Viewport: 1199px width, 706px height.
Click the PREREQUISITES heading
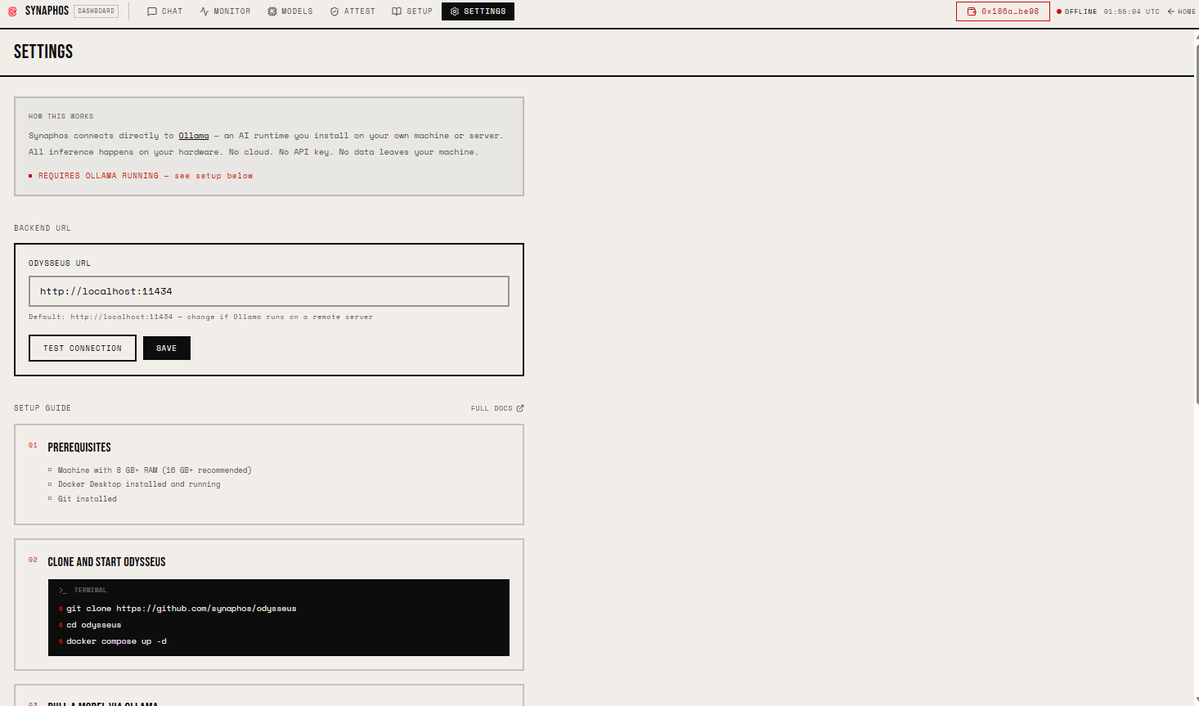pyautogui.click(x=80, y=447)
